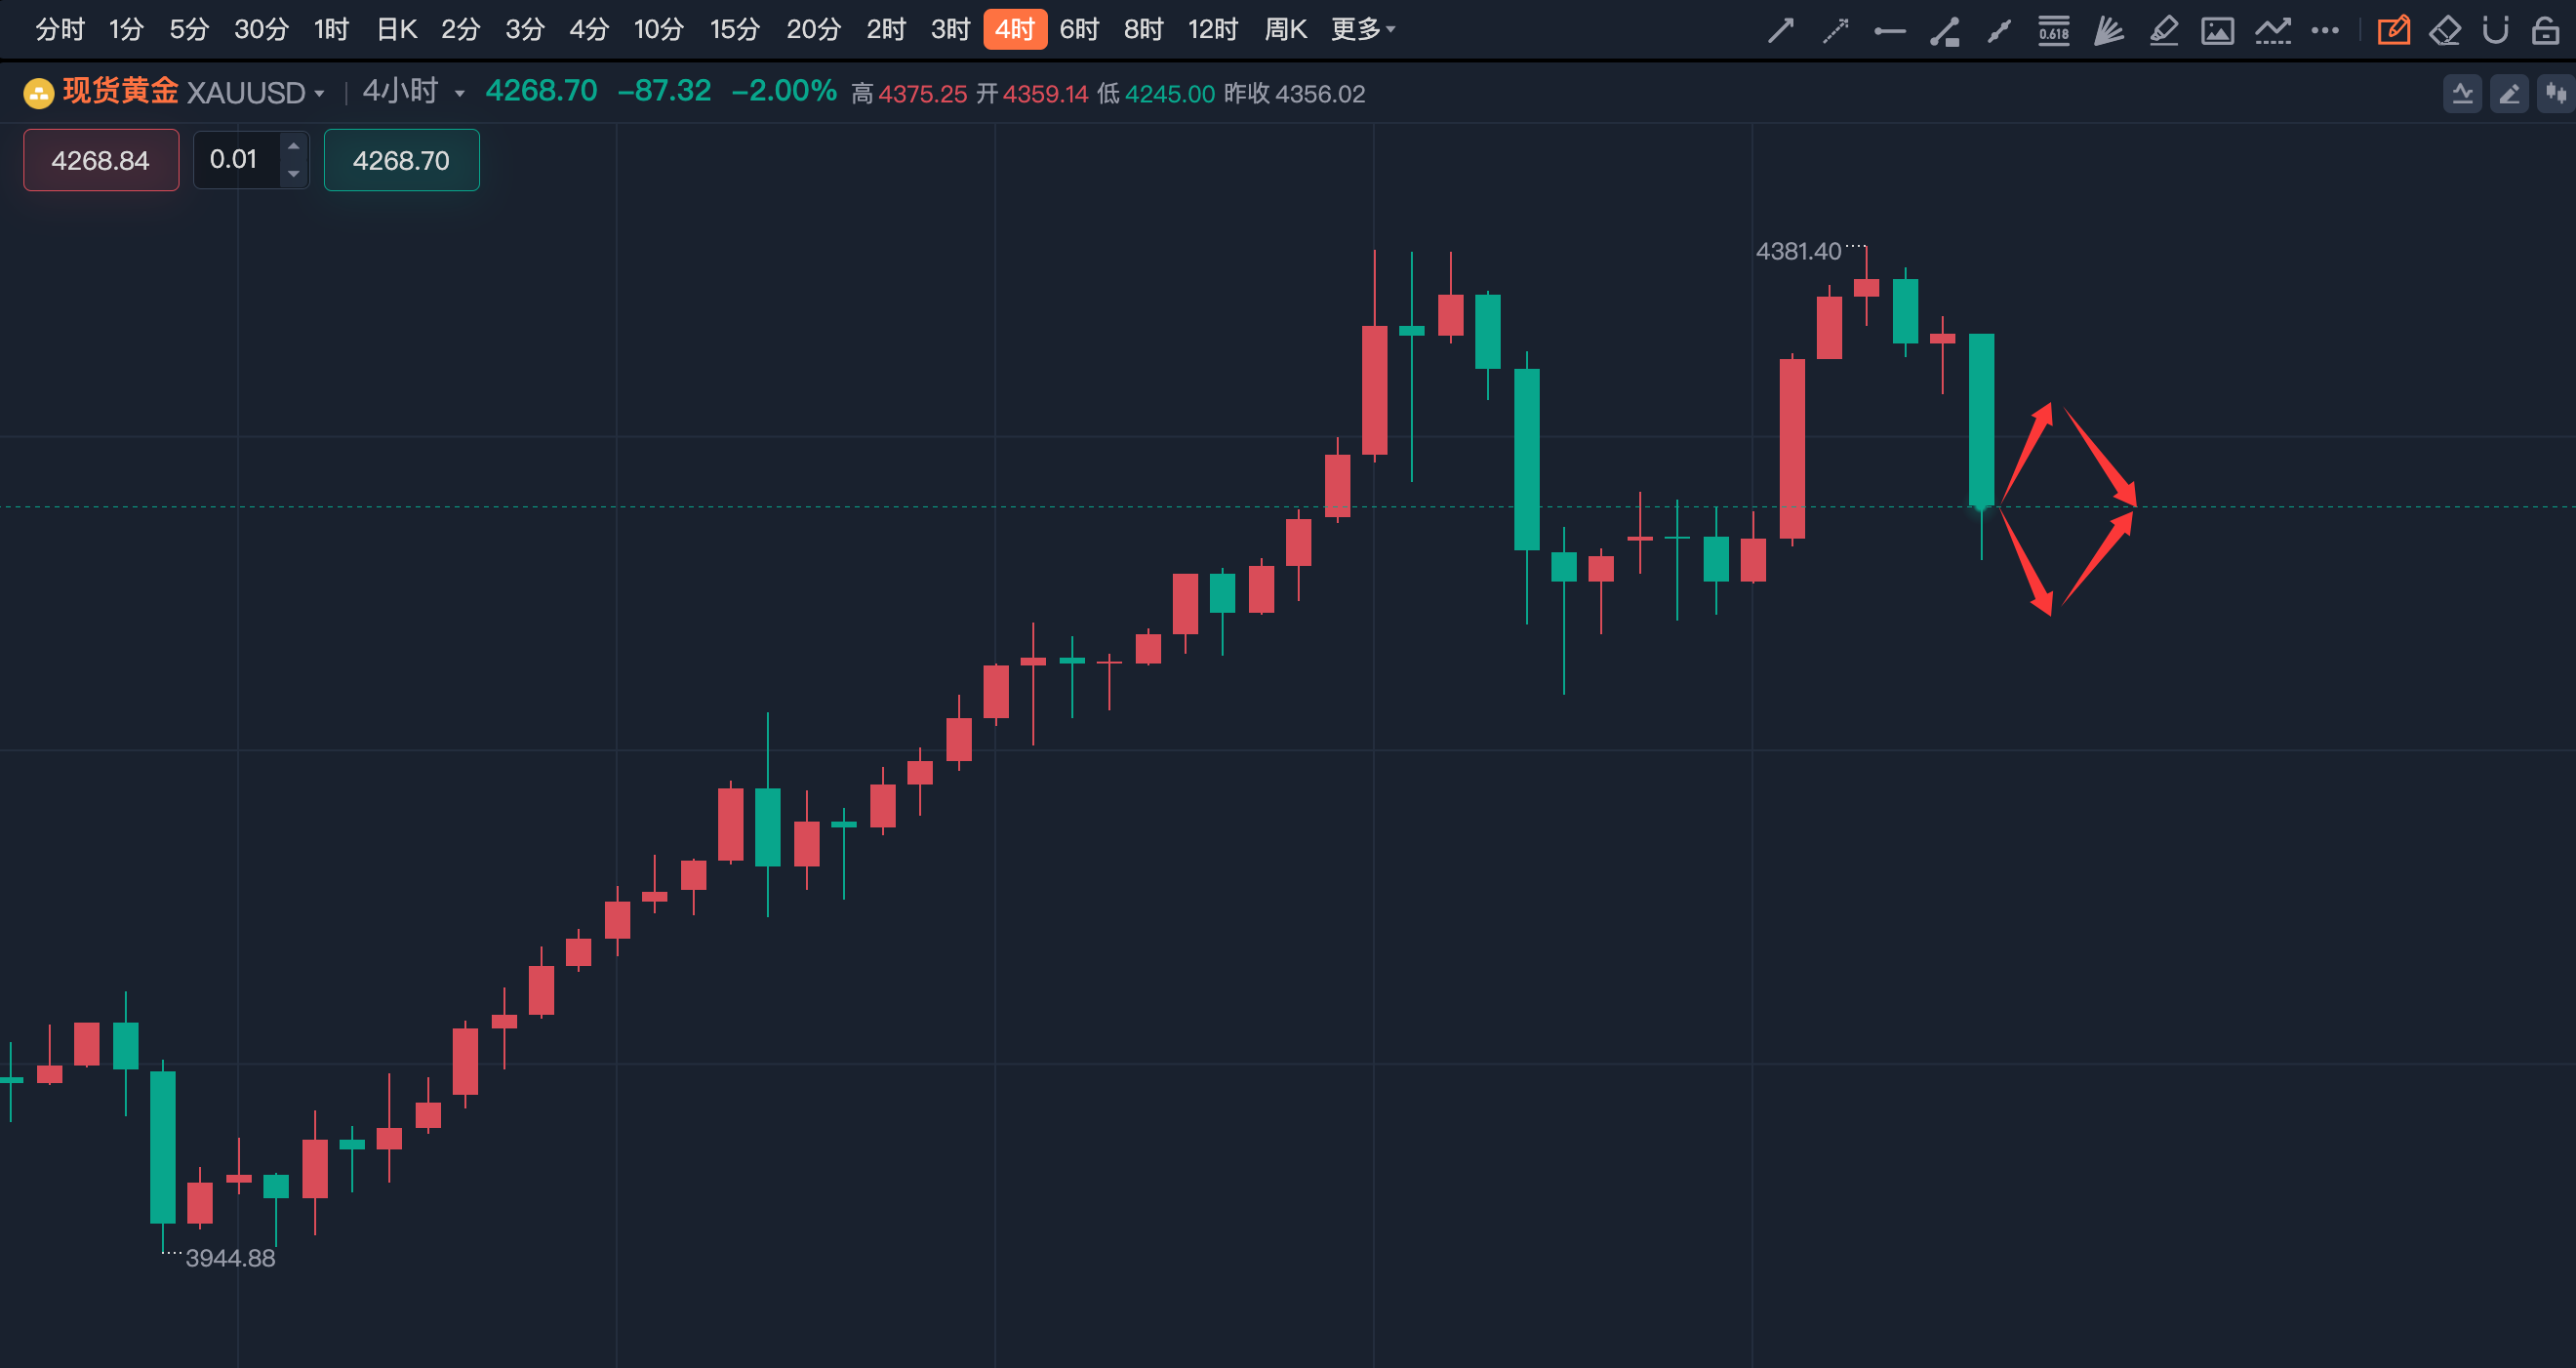Select the dashed arrow drawing tool
Viewport: 2576px width, 1368px height.
(1835, 30)
